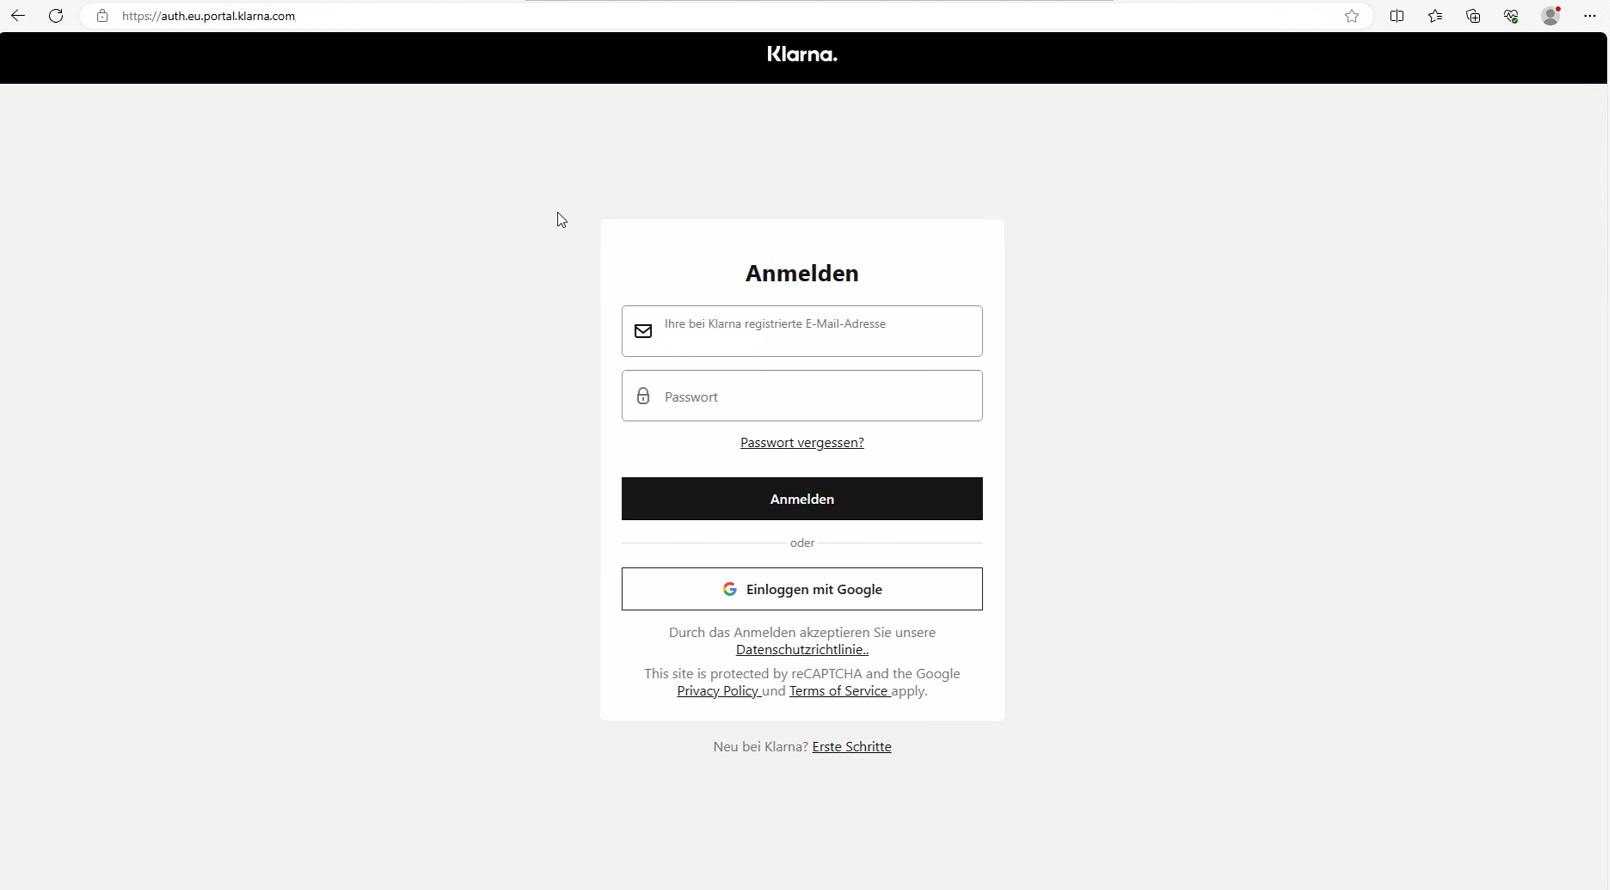This screenshot has height=890, width=1610.
Task: Open the browser profile avatar
Action: click(x=1550, y=16)
